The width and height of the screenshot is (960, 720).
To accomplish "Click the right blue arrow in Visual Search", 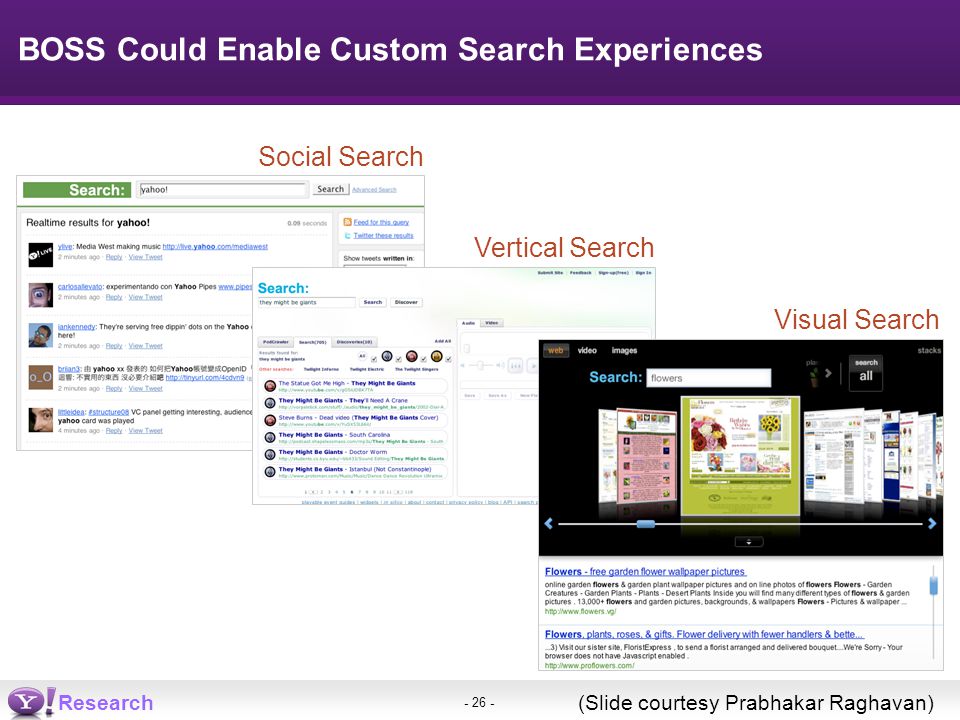I will pos(932,523).
